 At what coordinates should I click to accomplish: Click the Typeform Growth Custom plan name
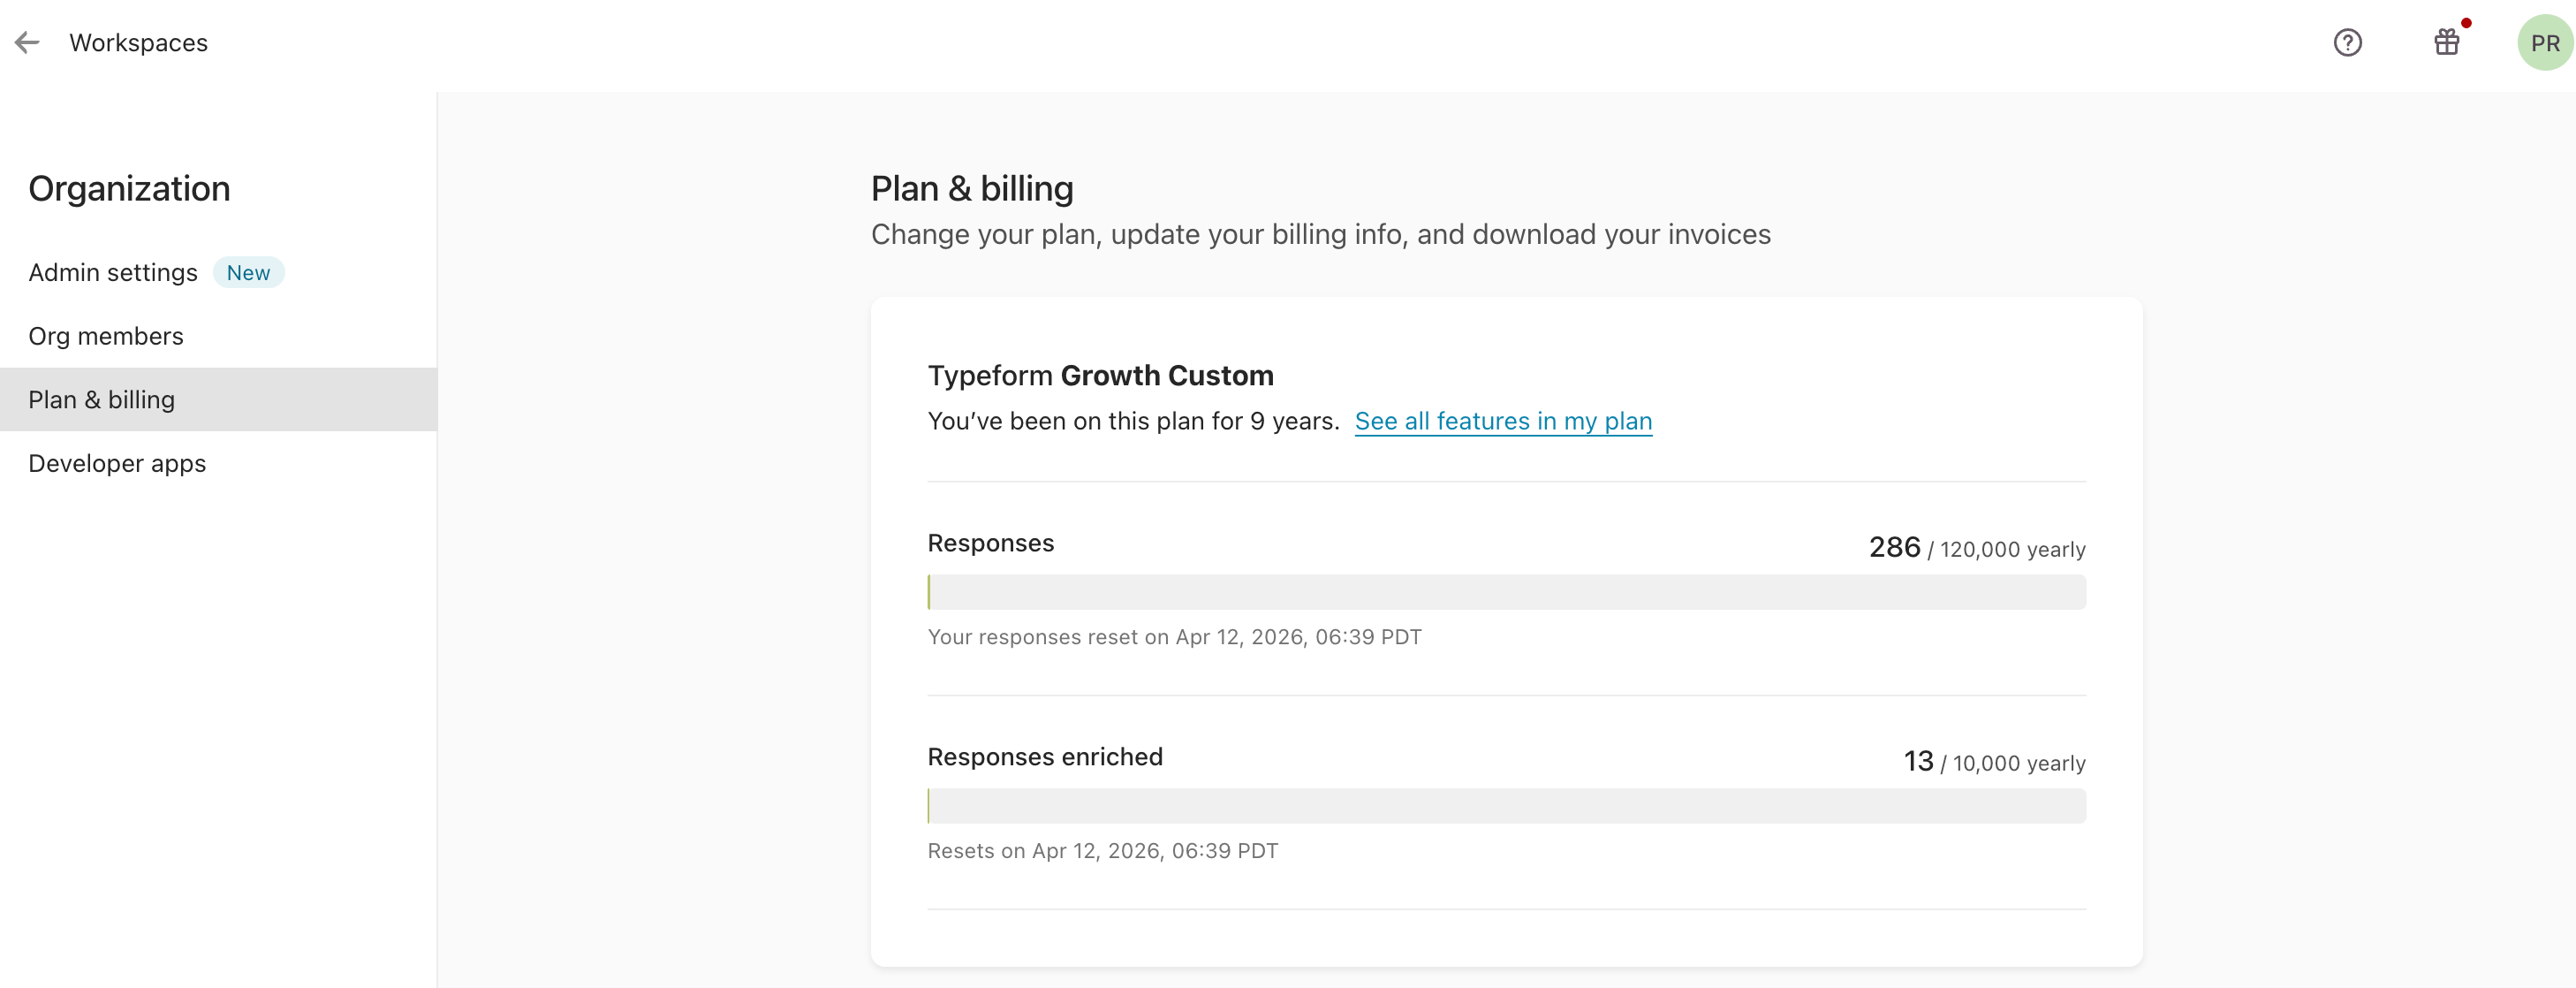tap(1100, 376)
